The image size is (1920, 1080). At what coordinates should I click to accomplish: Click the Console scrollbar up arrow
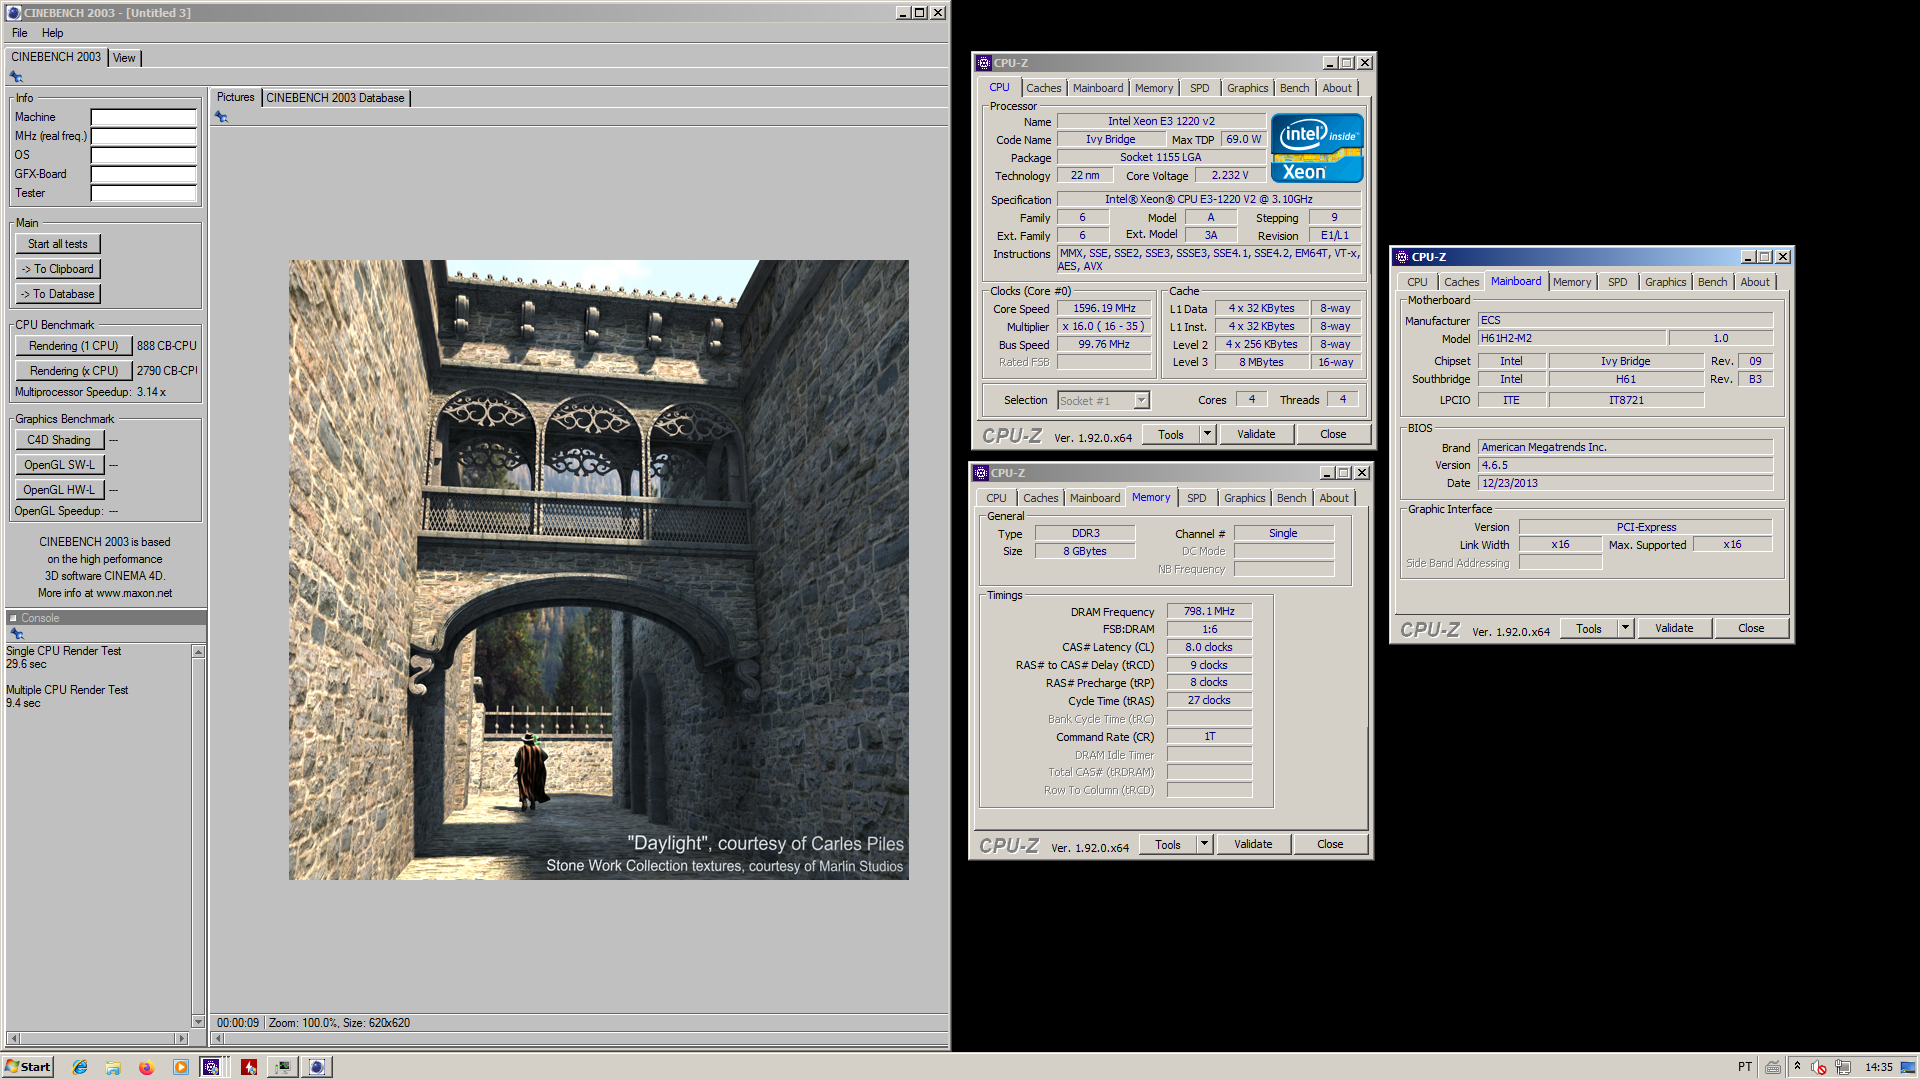pyautogui.click(x=198, y=652)
